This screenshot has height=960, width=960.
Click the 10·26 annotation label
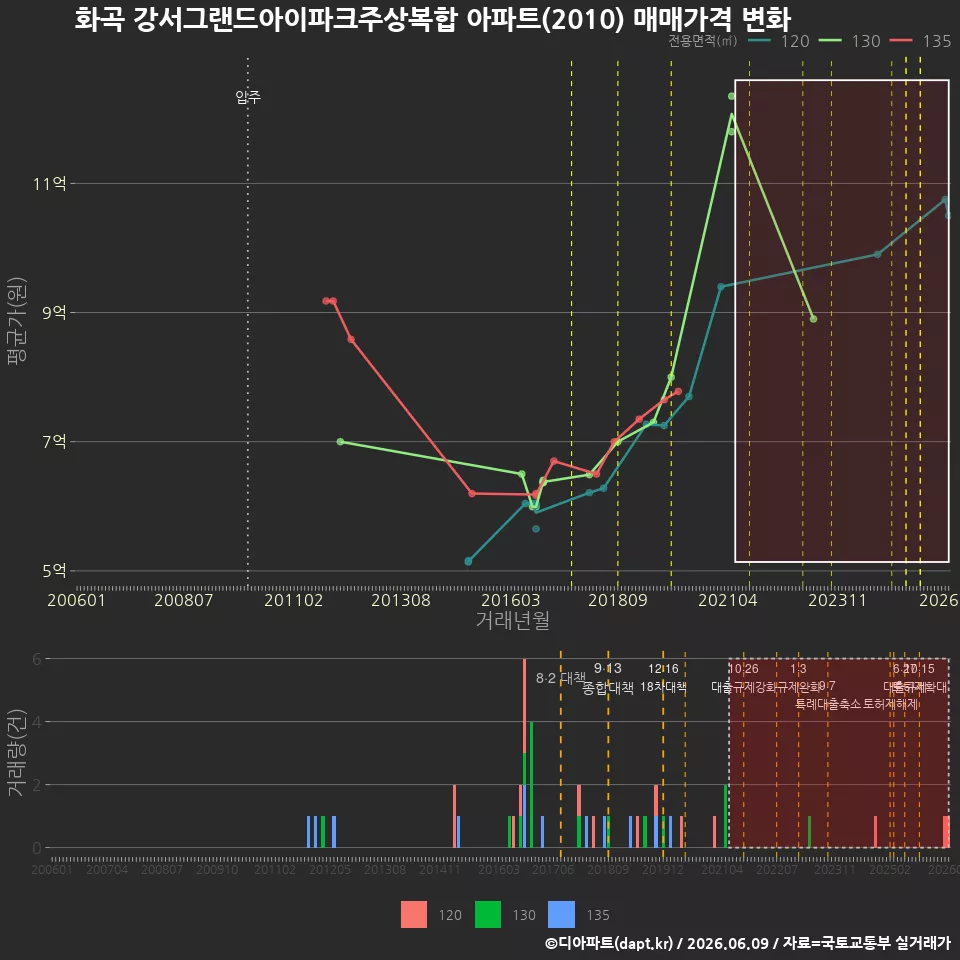tap(743, 669)
